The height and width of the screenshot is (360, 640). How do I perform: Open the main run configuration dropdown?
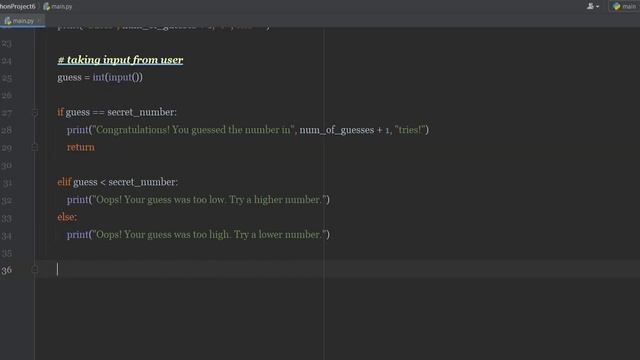click(x=624, y=6)
